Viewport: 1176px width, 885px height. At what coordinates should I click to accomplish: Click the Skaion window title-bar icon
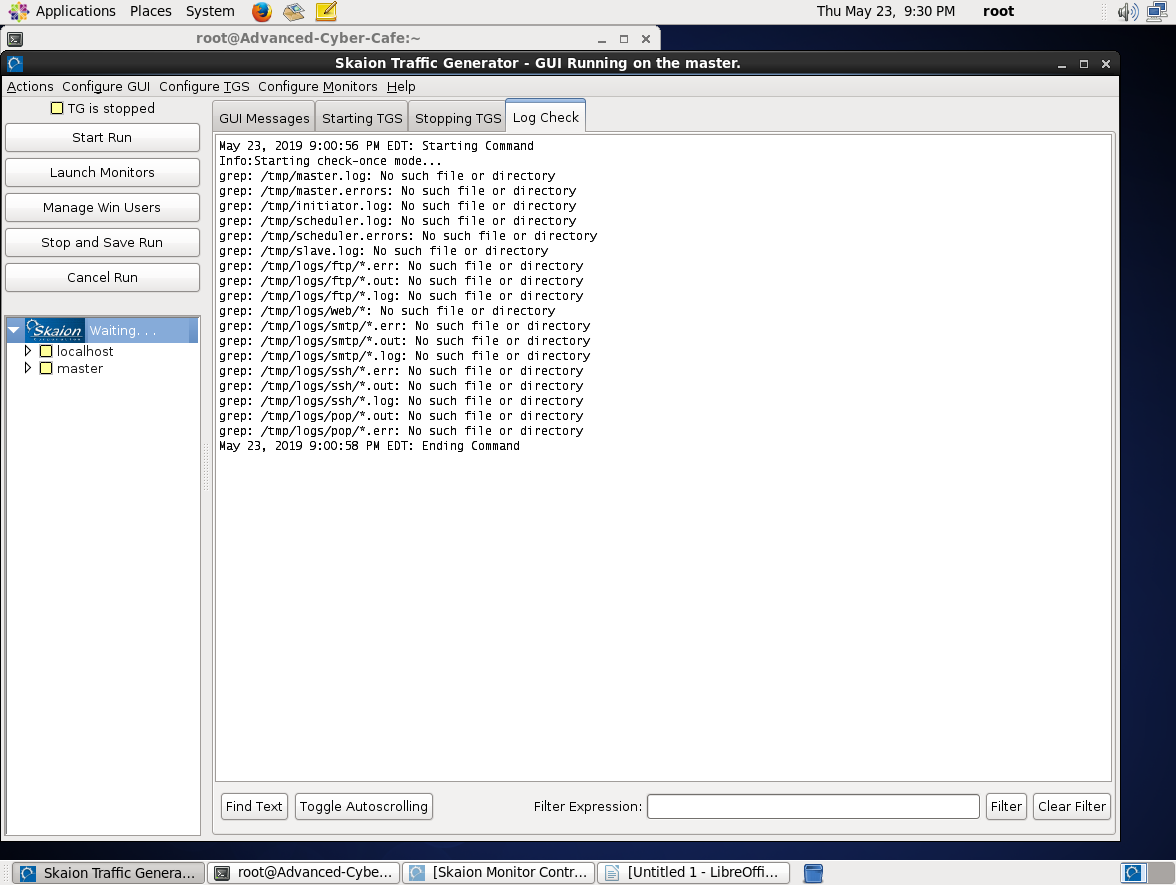click(15, 64)
